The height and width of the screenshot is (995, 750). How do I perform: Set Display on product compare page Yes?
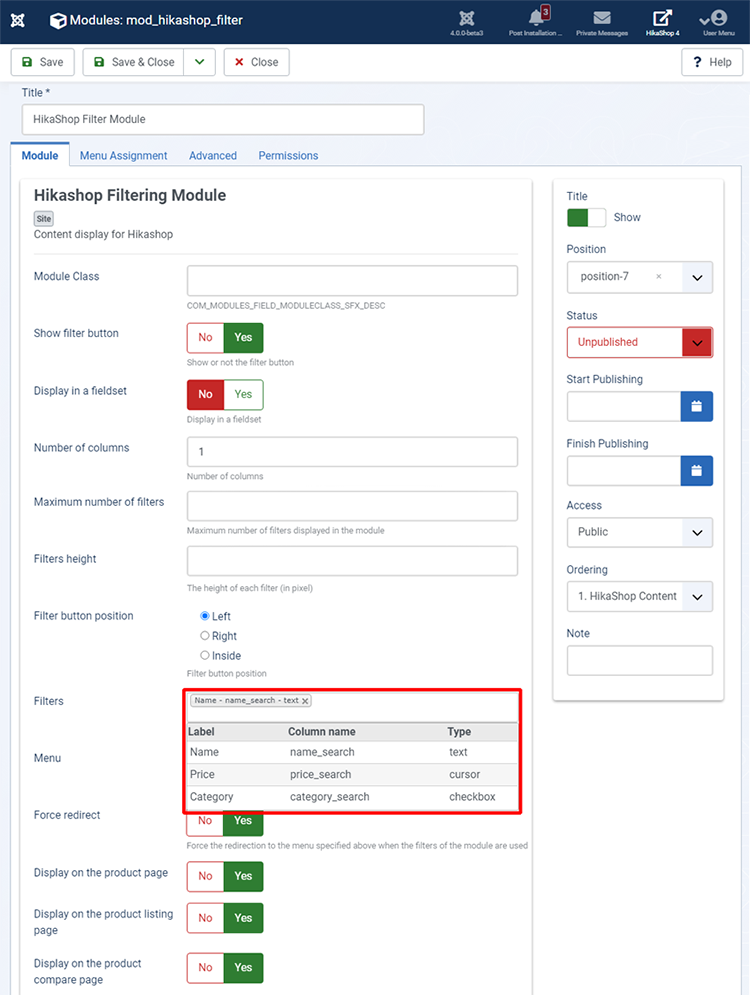pos(244,968)
